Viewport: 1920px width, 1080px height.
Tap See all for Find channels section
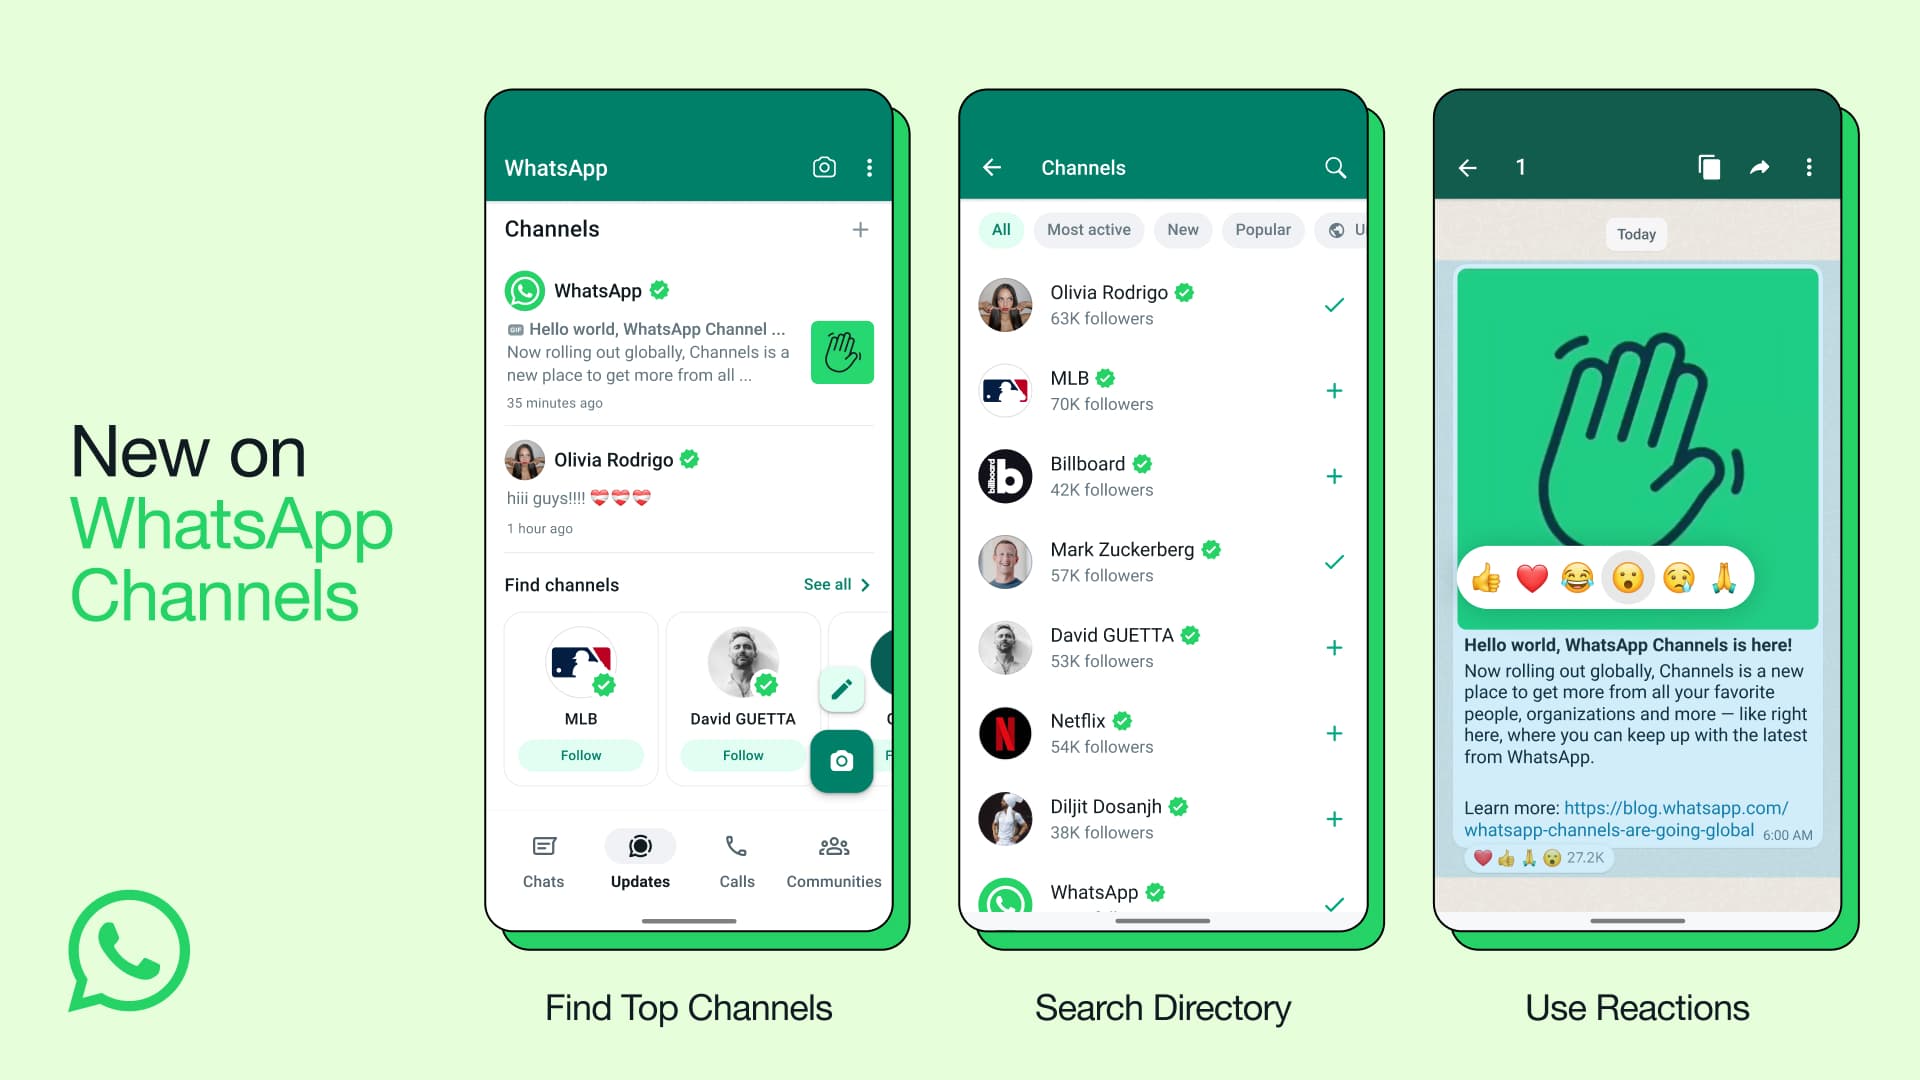[x=836, y=584]
